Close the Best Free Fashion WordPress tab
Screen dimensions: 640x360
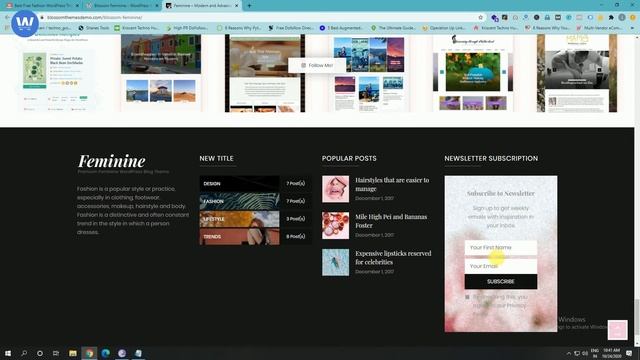(77, 6)
